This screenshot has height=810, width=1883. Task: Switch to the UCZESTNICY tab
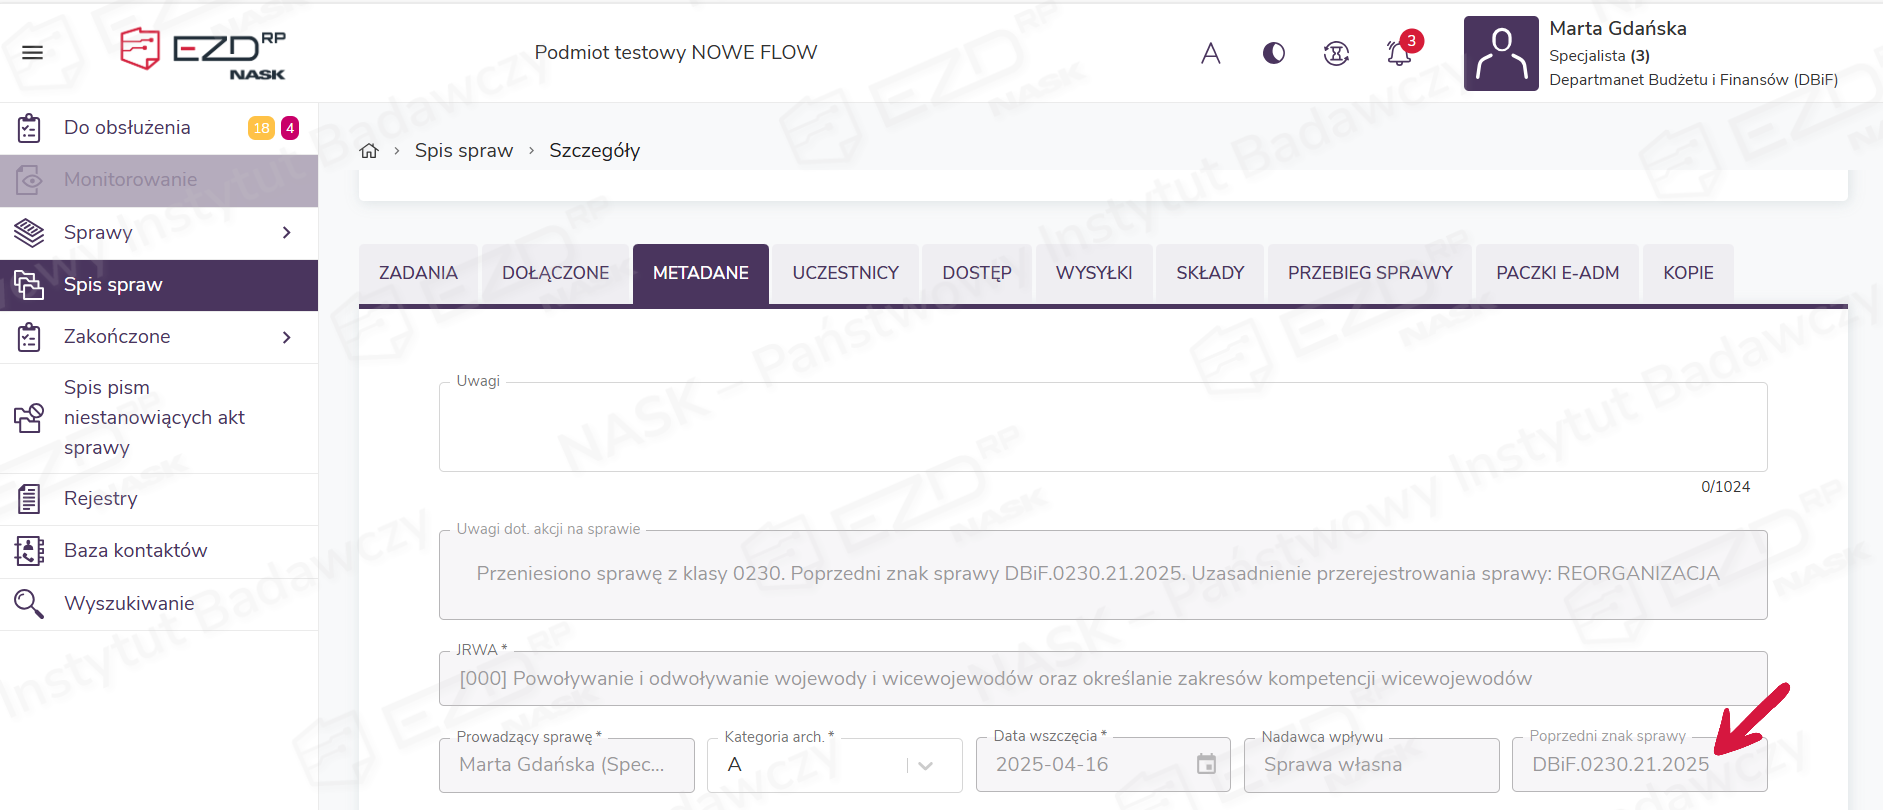(x=845, y=273)
